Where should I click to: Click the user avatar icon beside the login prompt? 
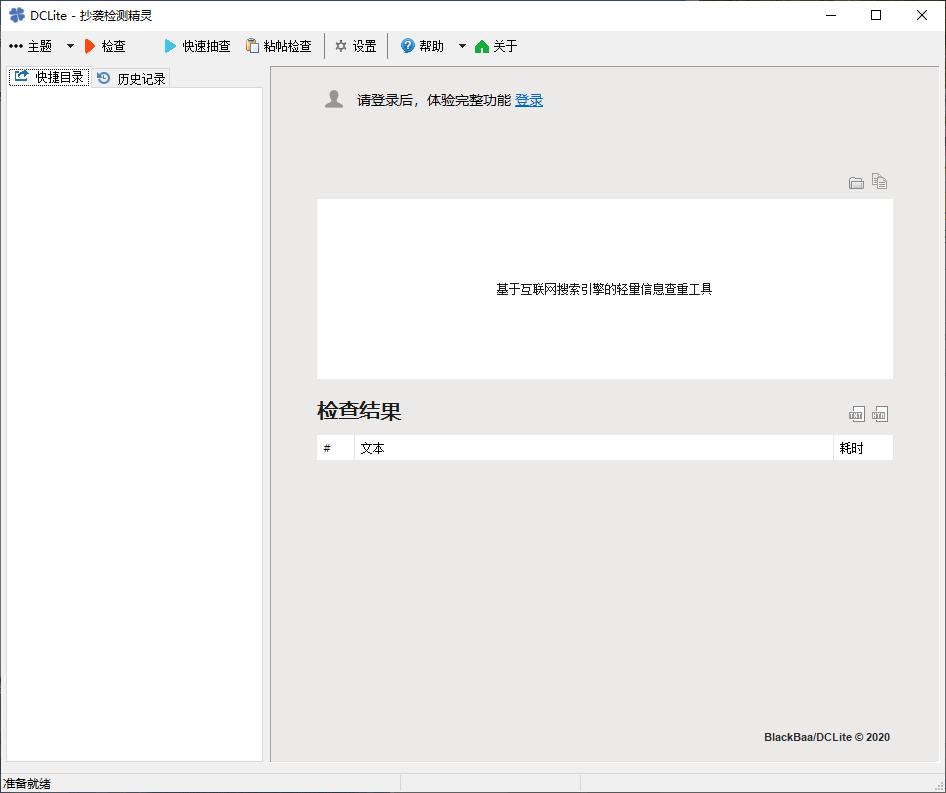(334, 97)
